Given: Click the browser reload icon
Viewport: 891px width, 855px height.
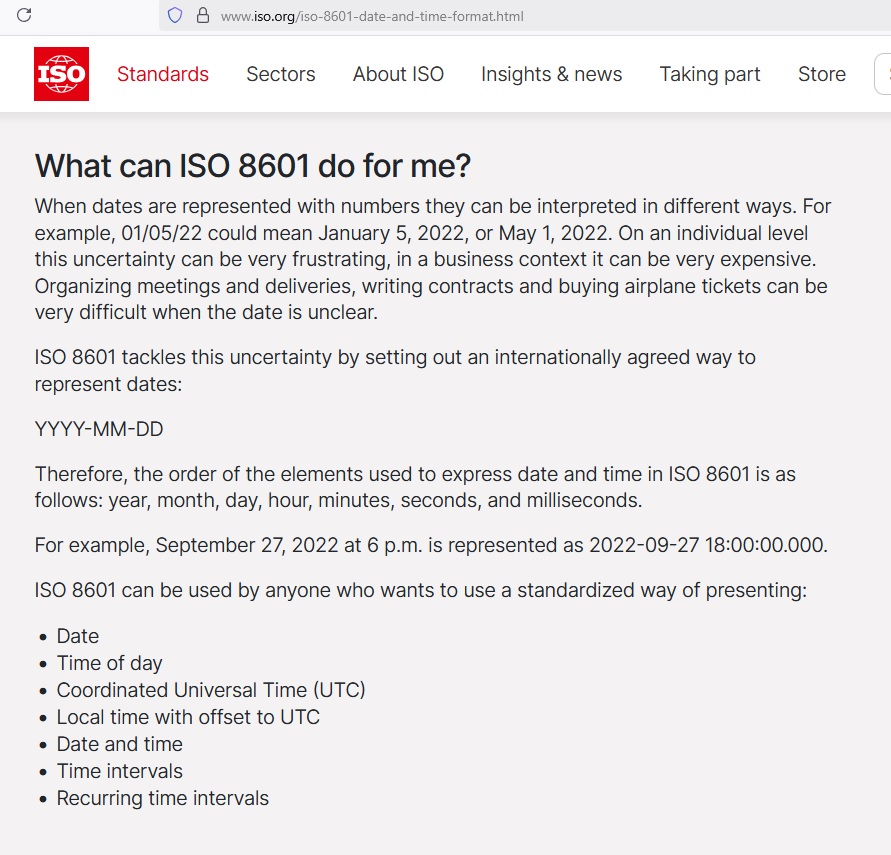Looking at the screenshot, I should [25, 15].
